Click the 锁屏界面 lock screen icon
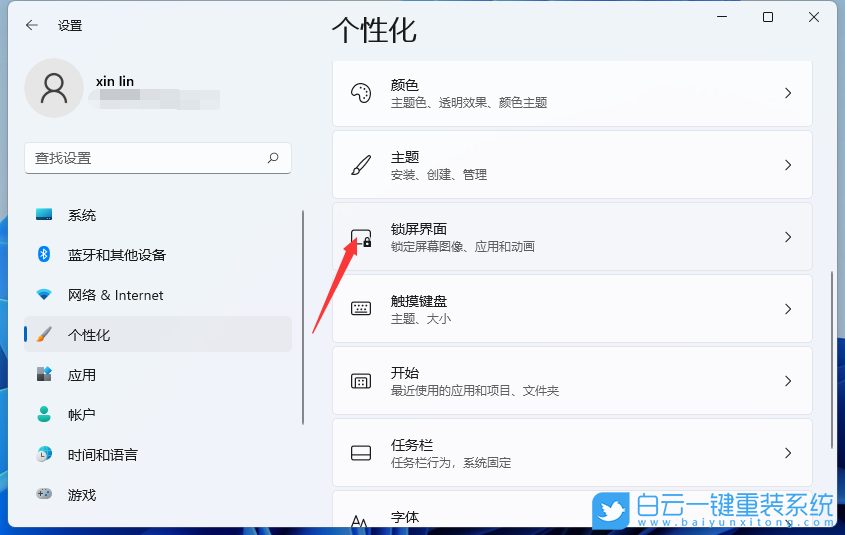 point(361,238)
